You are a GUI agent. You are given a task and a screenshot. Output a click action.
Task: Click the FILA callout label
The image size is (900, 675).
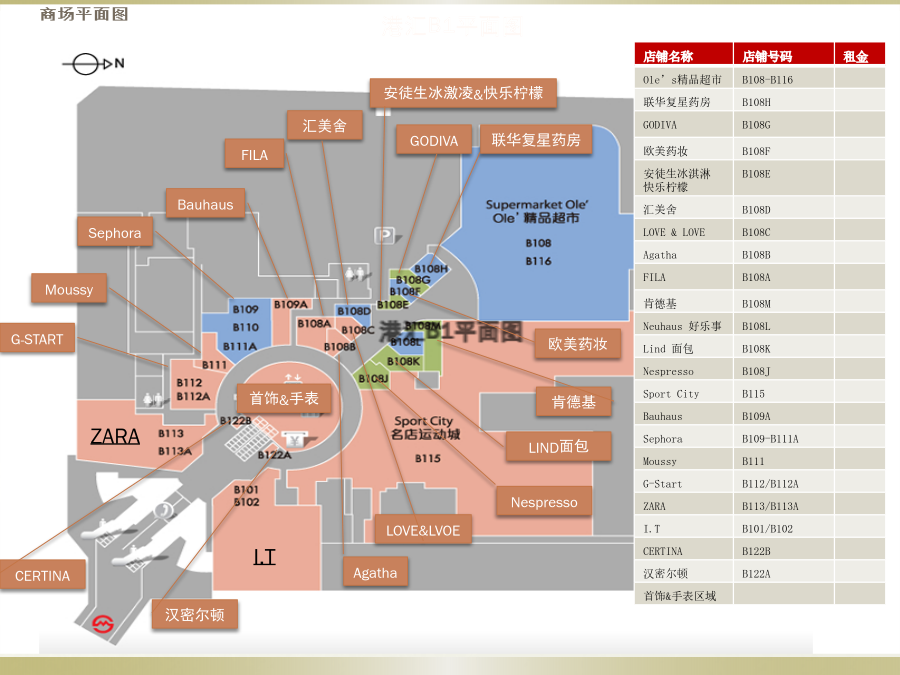tap(254, 154)
